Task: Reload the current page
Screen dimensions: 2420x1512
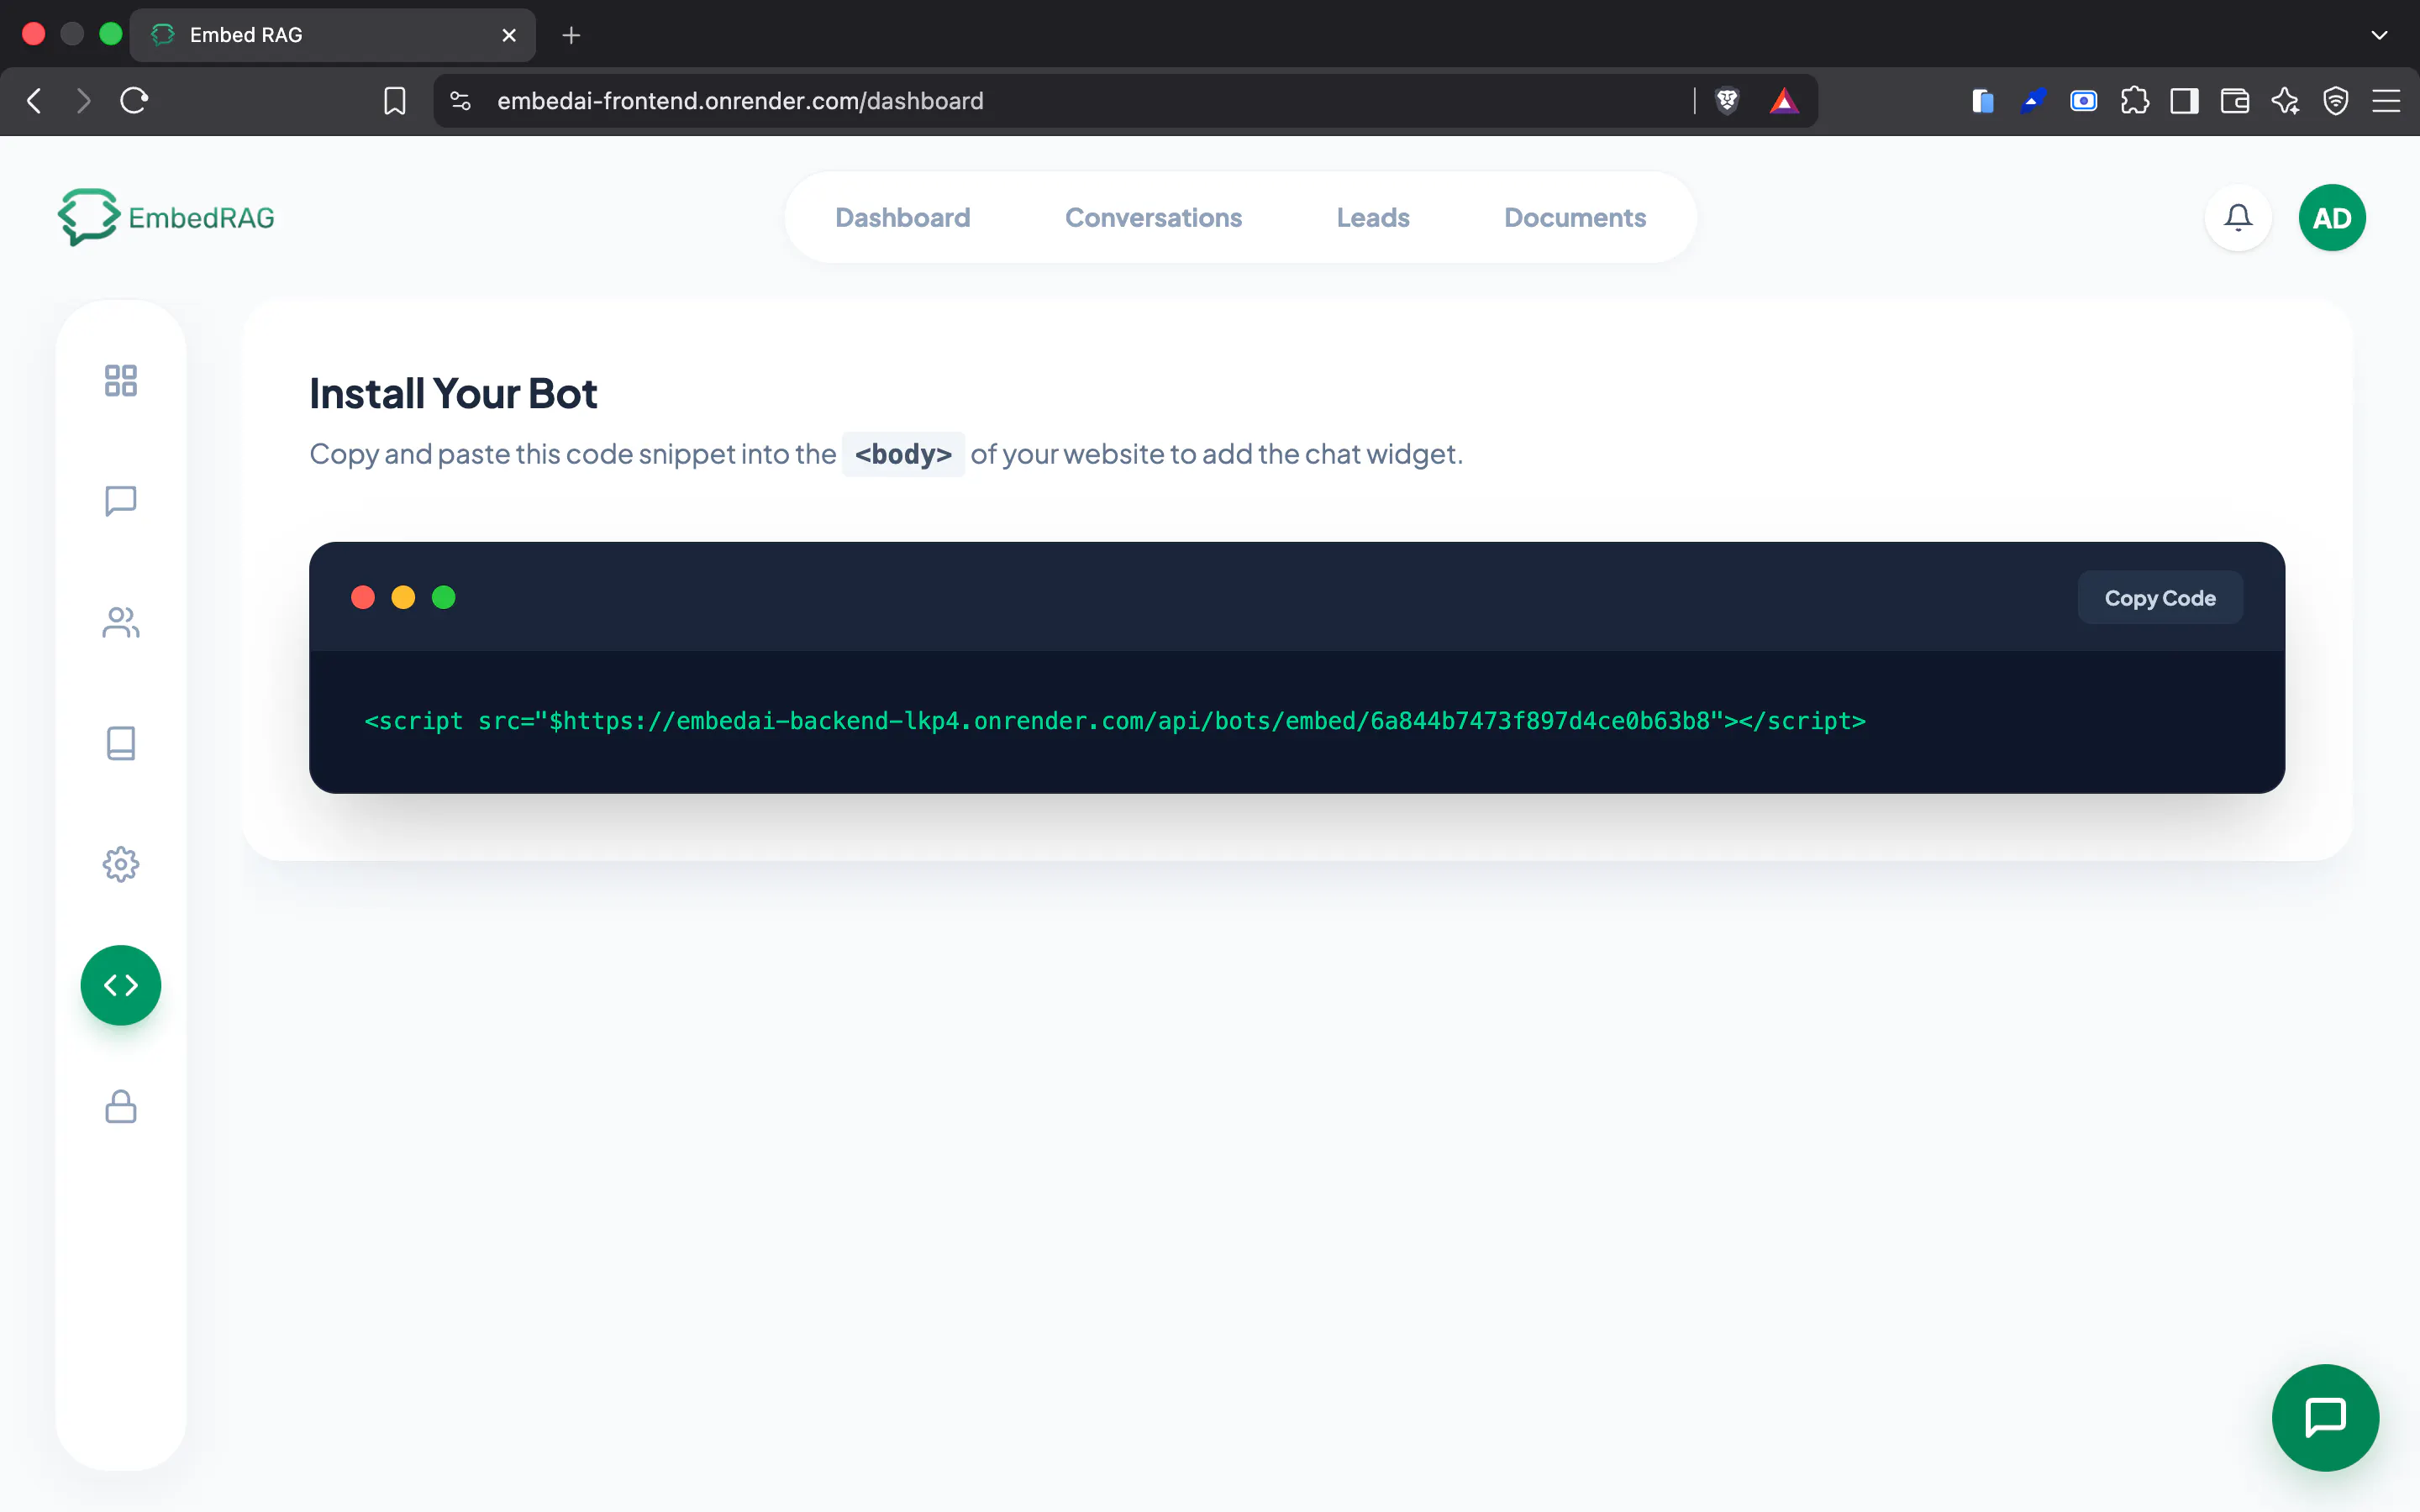Action: [134, 101]
